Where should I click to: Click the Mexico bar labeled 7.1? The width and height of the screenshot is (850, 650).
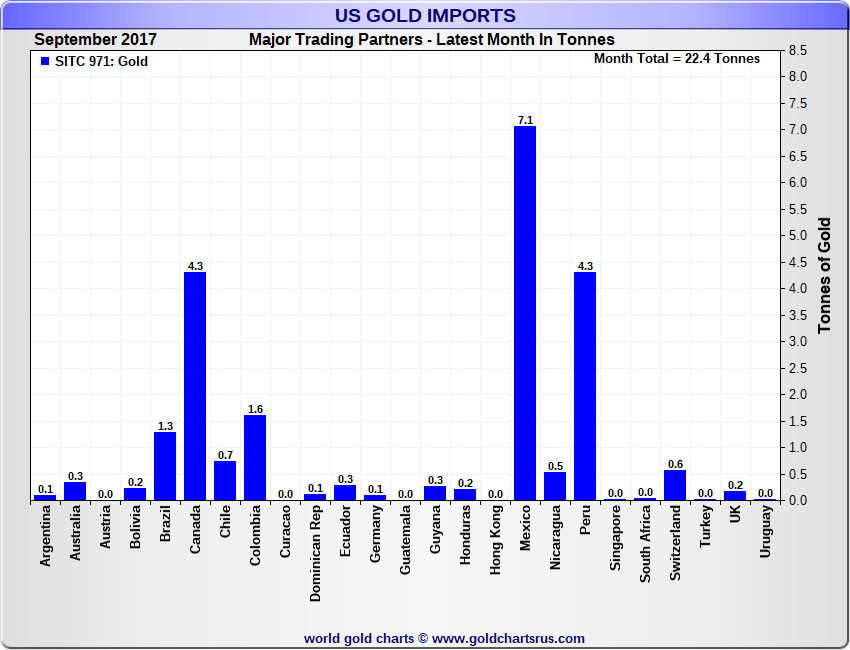tap(525, 313)
